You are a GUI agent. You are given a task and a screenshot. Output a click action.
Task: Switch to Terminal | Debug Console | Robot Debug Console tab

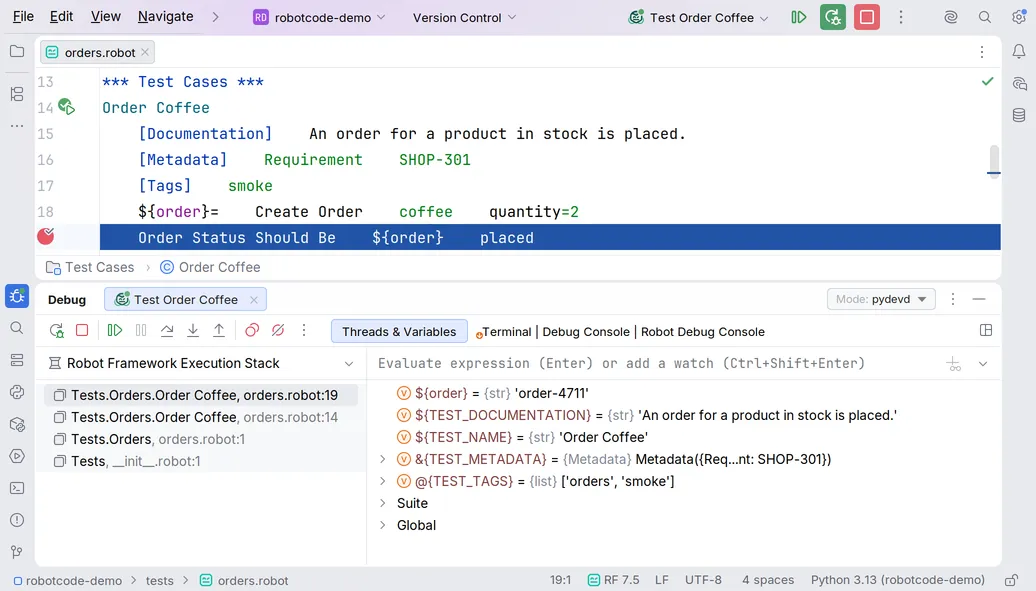point(621,331)
